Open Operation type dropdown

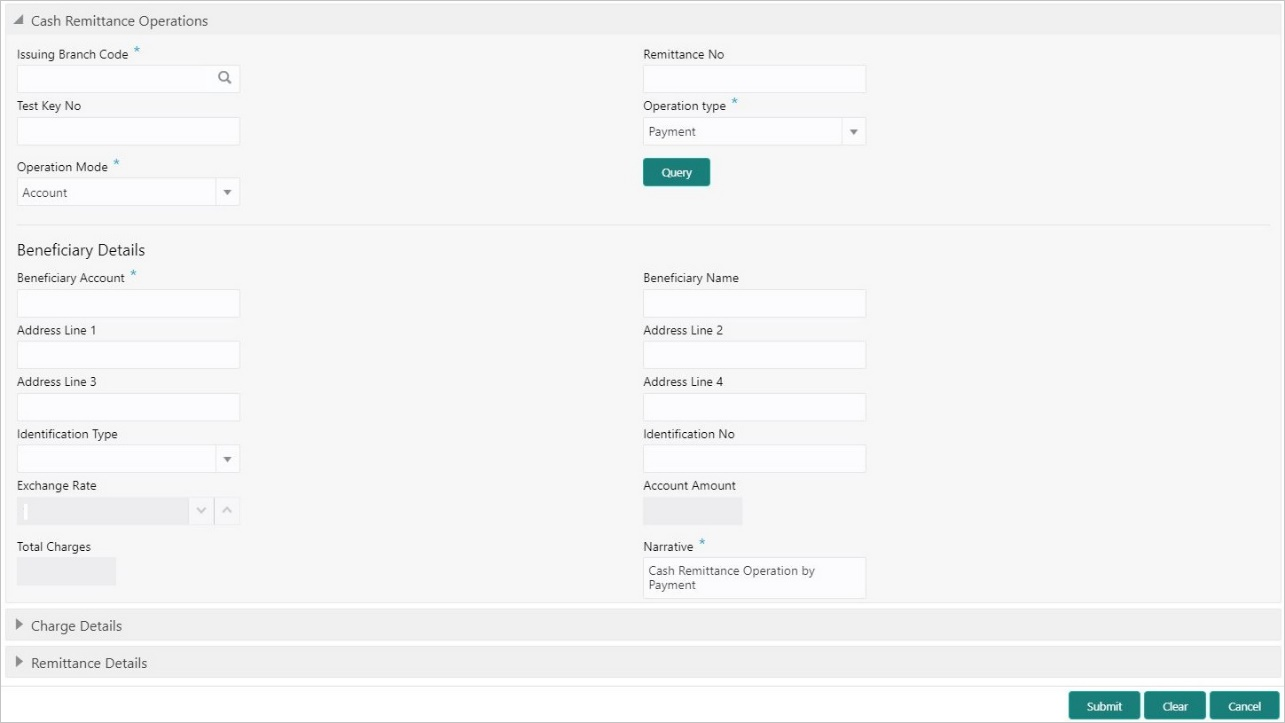coord(853,132)
